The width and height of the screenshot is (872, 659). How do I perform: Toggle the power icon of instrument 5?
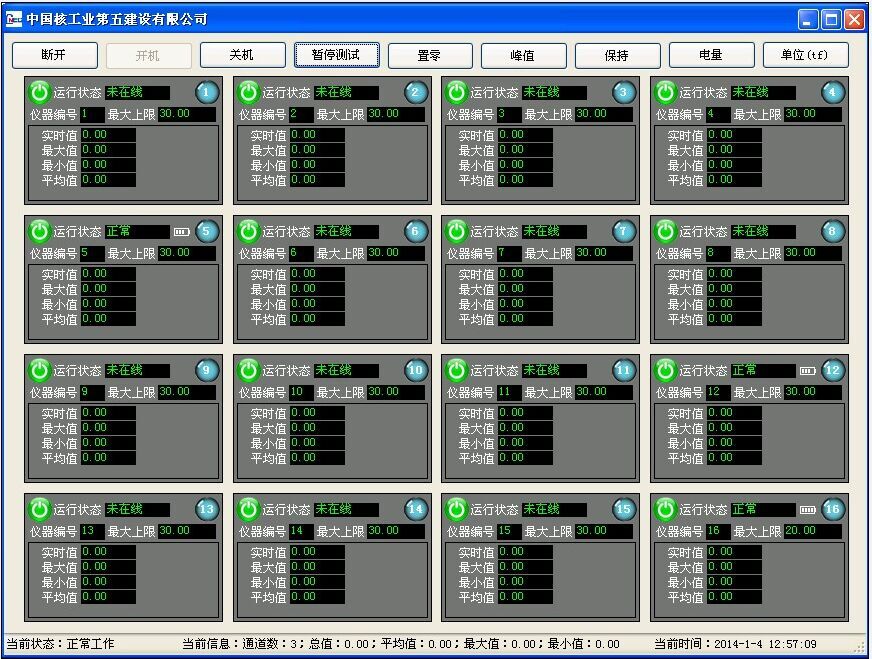click(39, 231)
